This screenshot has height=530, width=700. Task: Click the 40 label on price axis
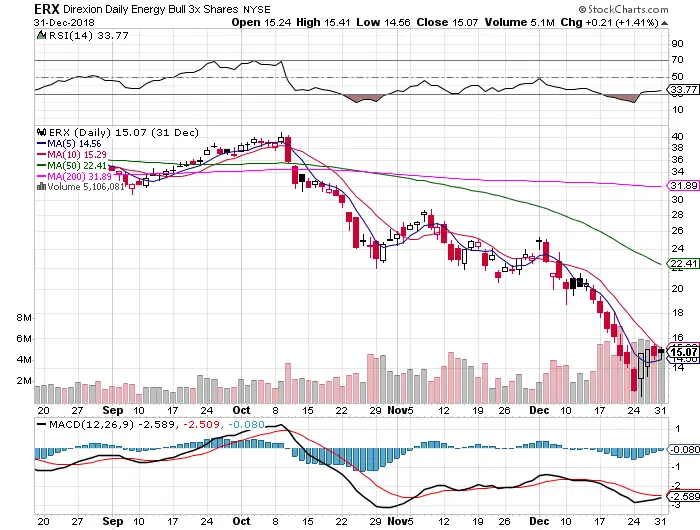[677, 137]
